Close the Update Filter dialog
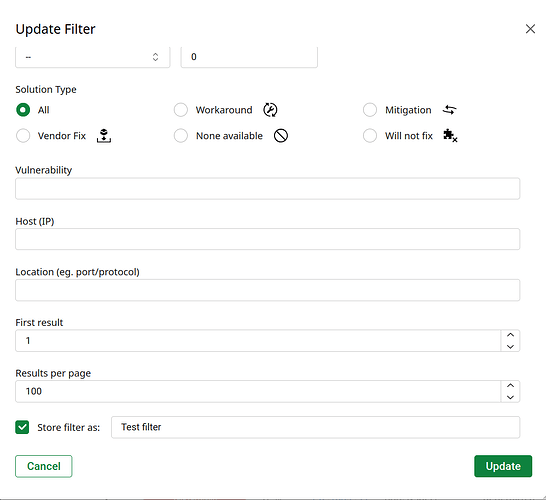Viewport: 546px width, 500px height. point(530,29)
